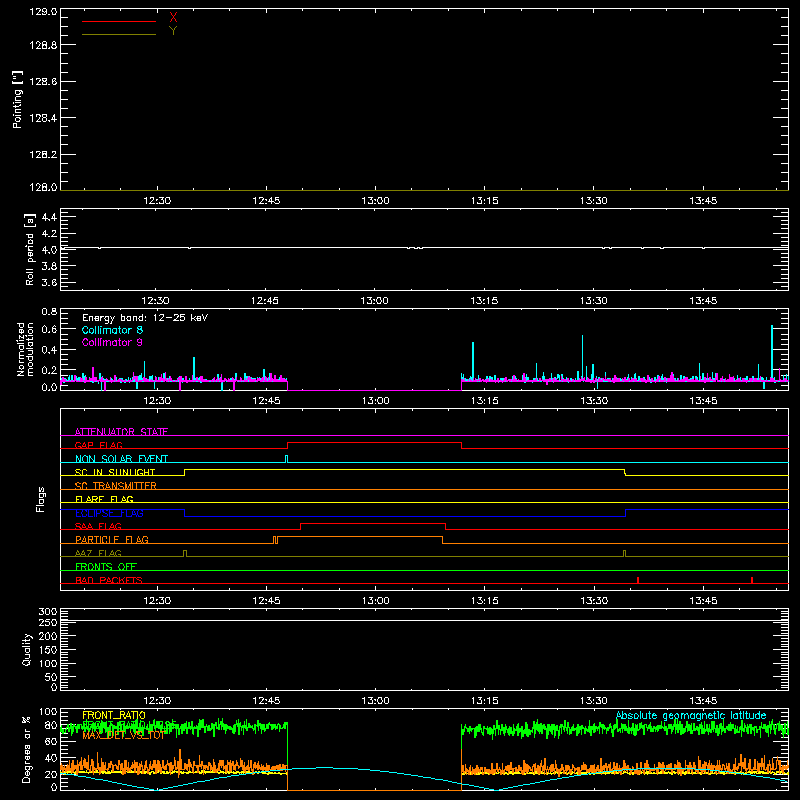The image size is (800, 800).
Task: Click the 0.8 tick on the modulation axis
Action: (49, 312)
